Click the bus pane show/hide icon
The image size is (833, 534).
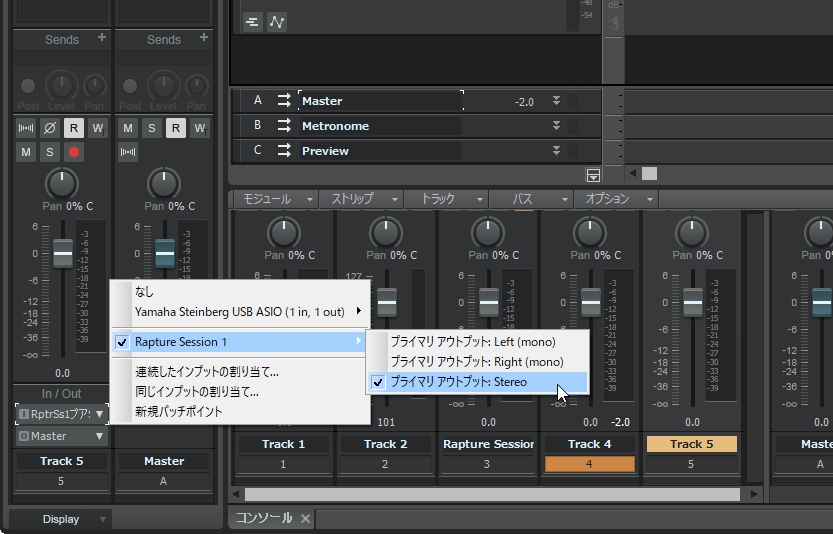pyautogui.click(x=593, y=175)
